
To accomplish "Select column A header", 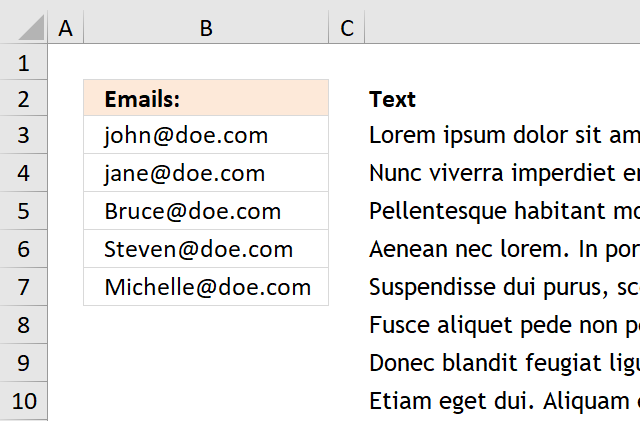I will (65, 28).
